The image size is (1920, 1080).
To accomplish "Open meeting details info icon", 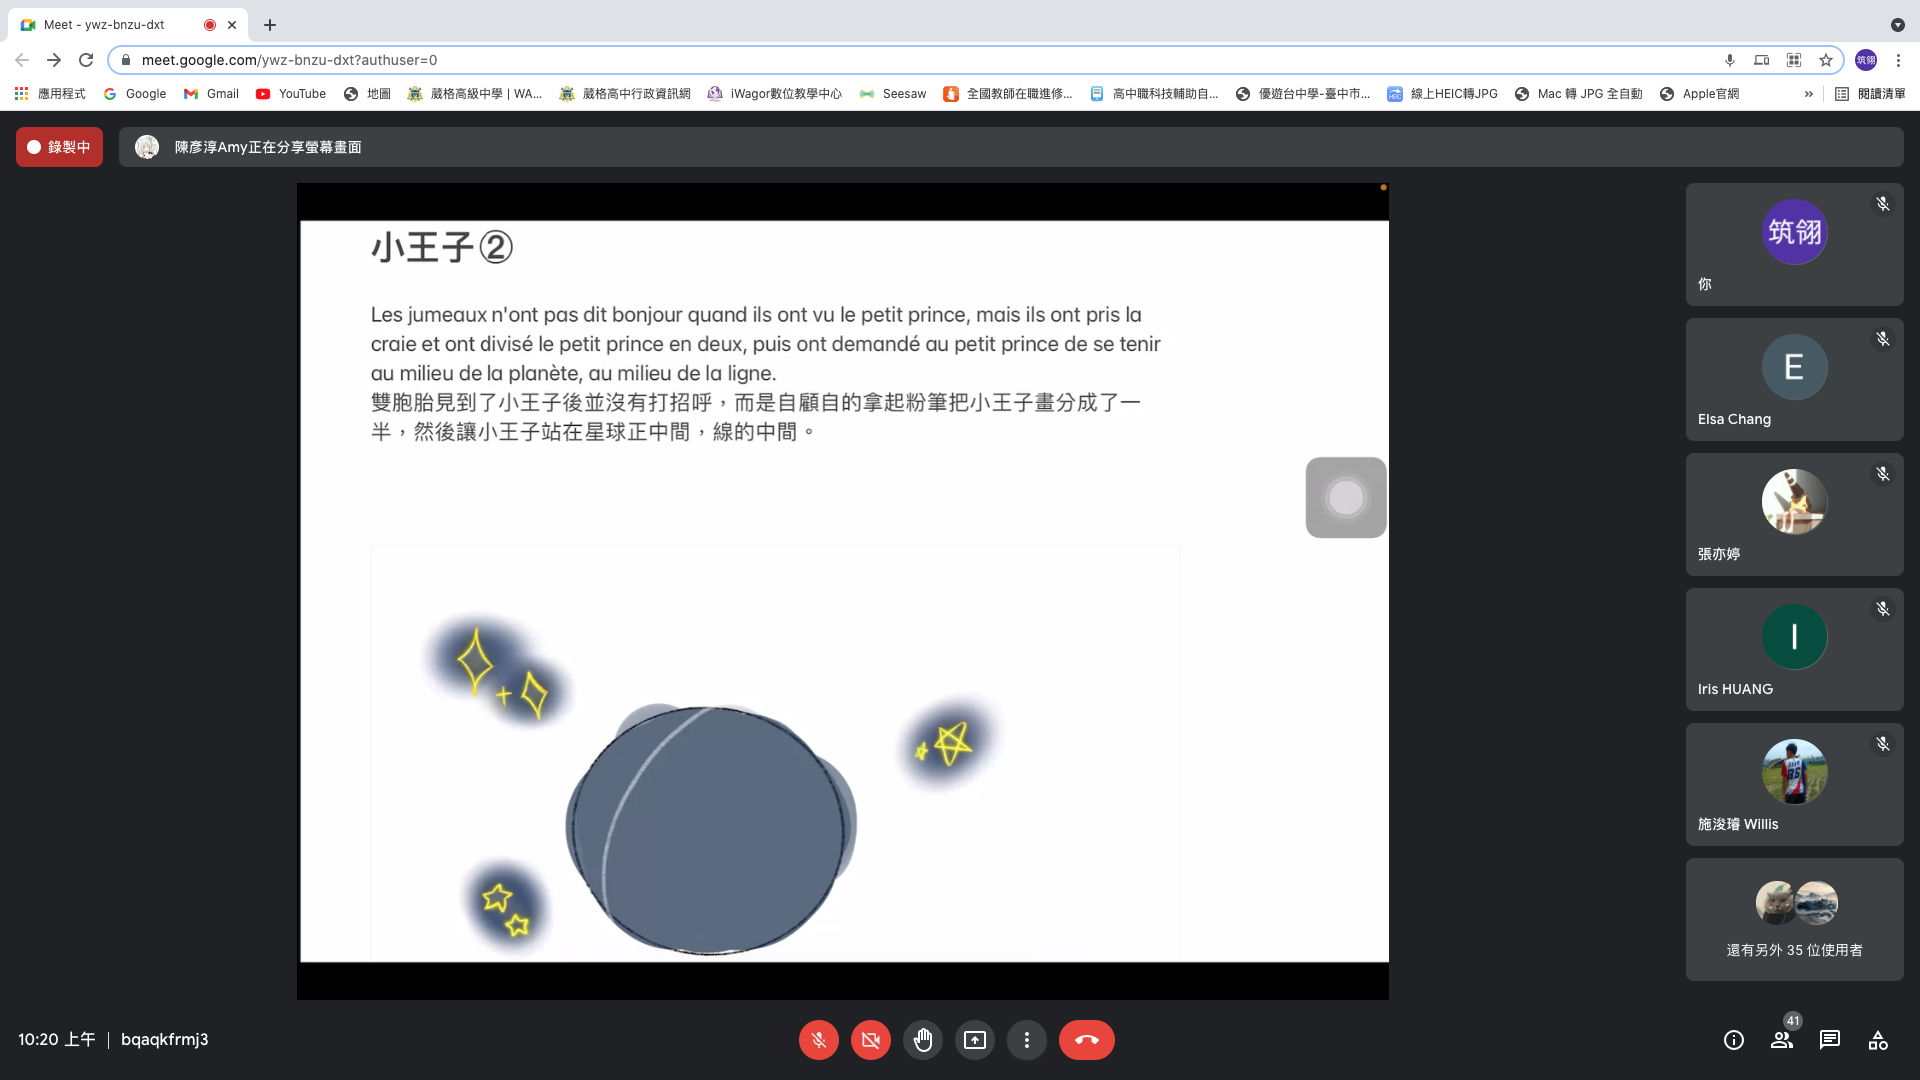I will click(1734, 1040).
